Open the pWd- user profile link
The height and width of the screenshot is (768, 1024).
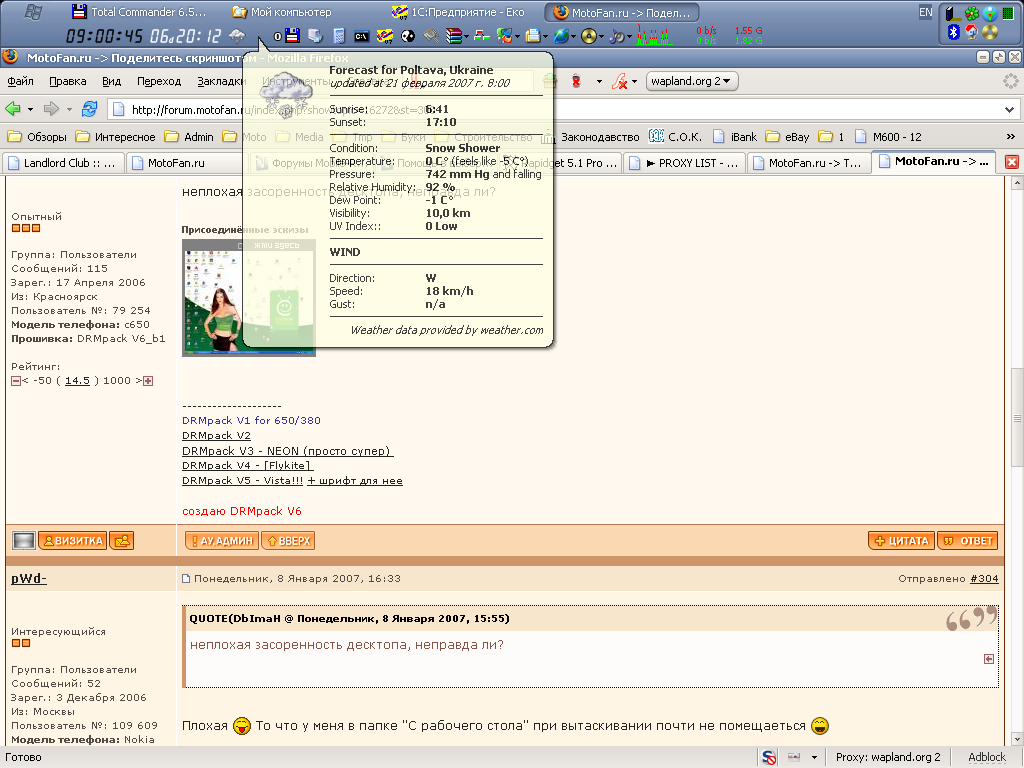[x=29, y=579]
